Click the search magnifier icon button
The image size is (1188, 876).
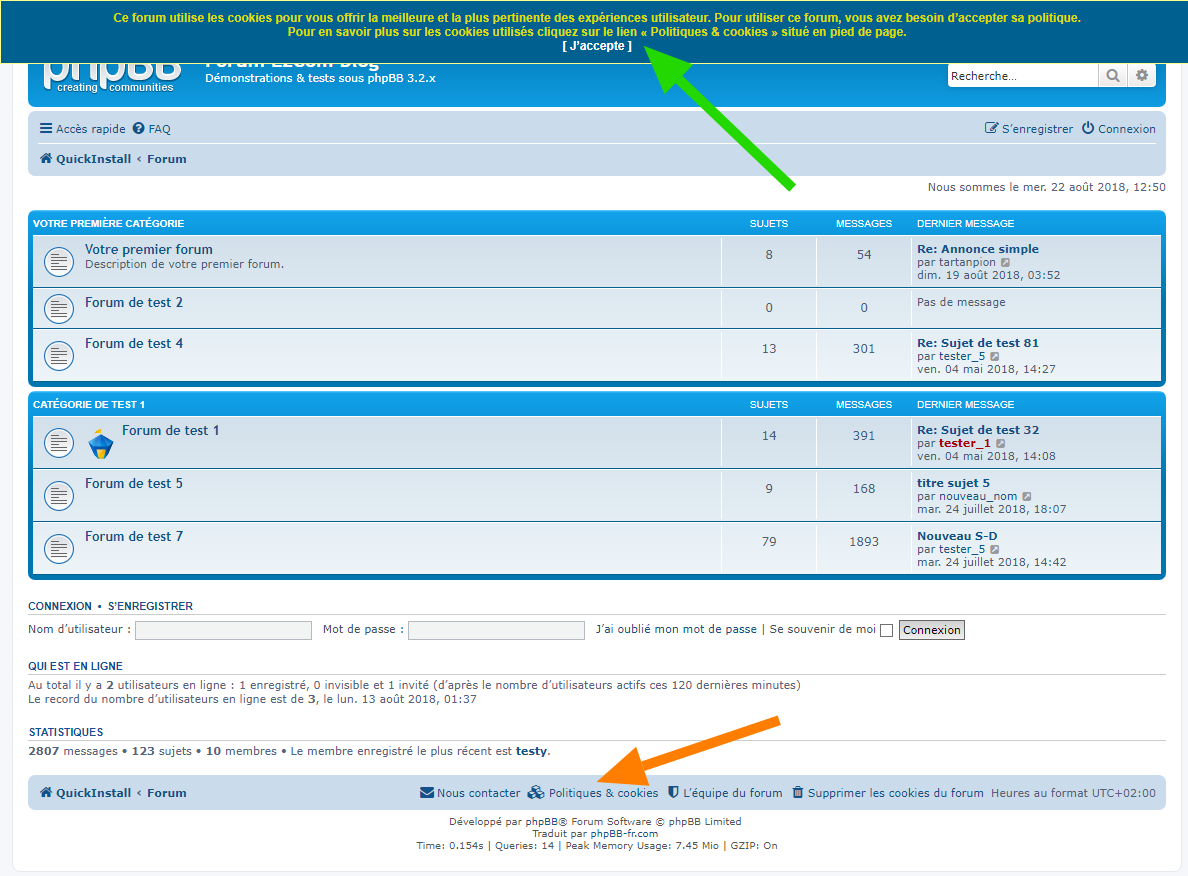tap(1112, 76)
